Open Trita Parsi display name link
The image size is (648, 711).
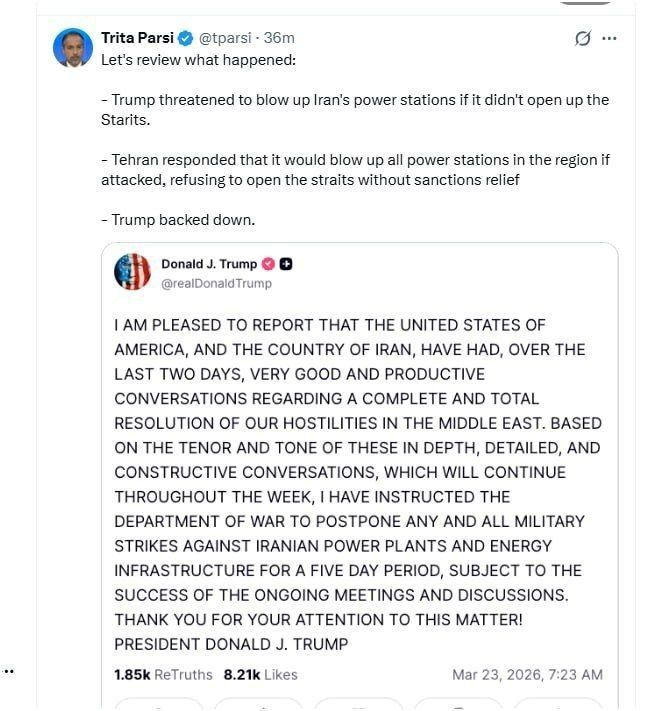137,38
